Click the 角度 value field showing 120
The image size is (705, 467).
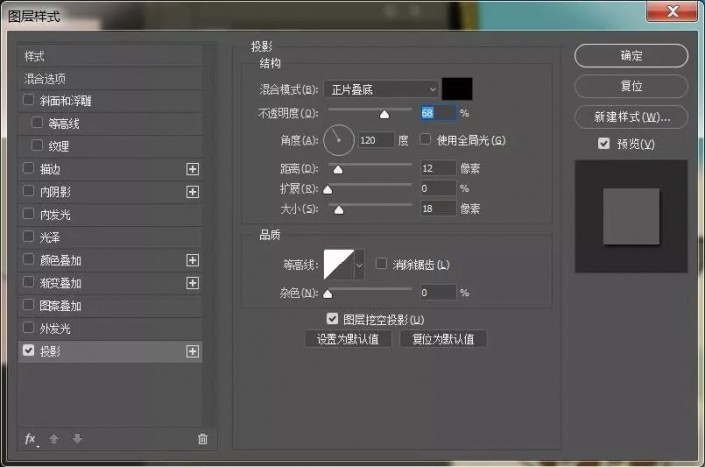tap(376, 140)
